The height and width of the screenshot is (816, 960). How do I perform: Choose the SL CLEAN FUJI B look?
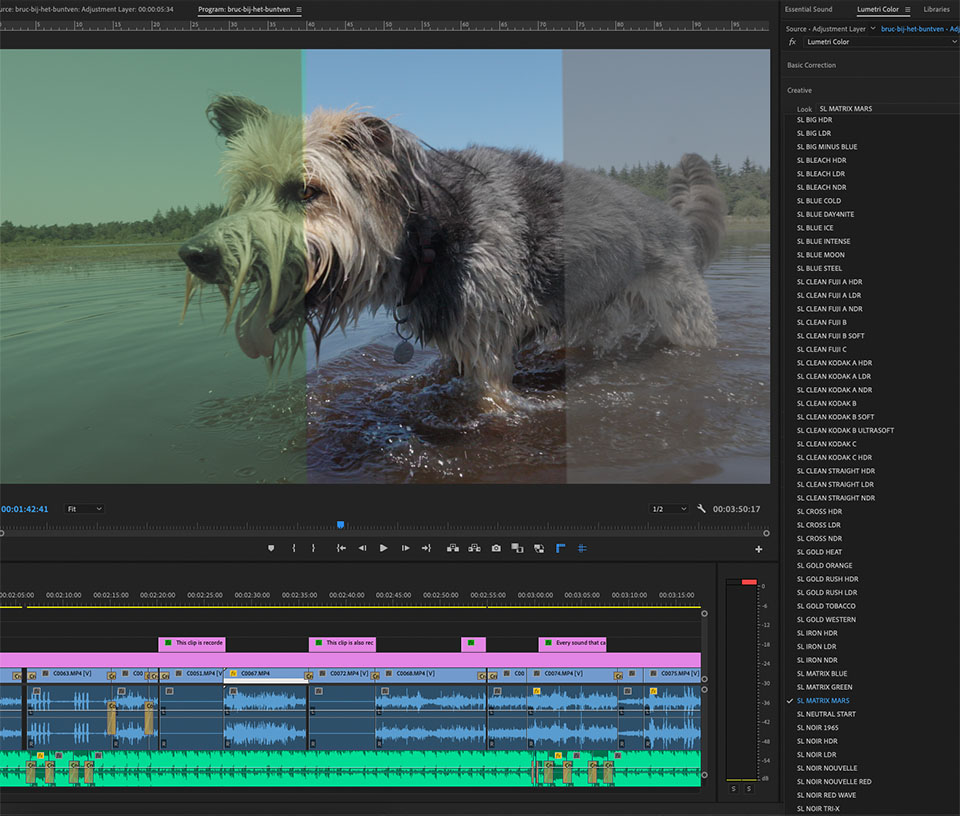pyautogui.click(x=821, y=322)
